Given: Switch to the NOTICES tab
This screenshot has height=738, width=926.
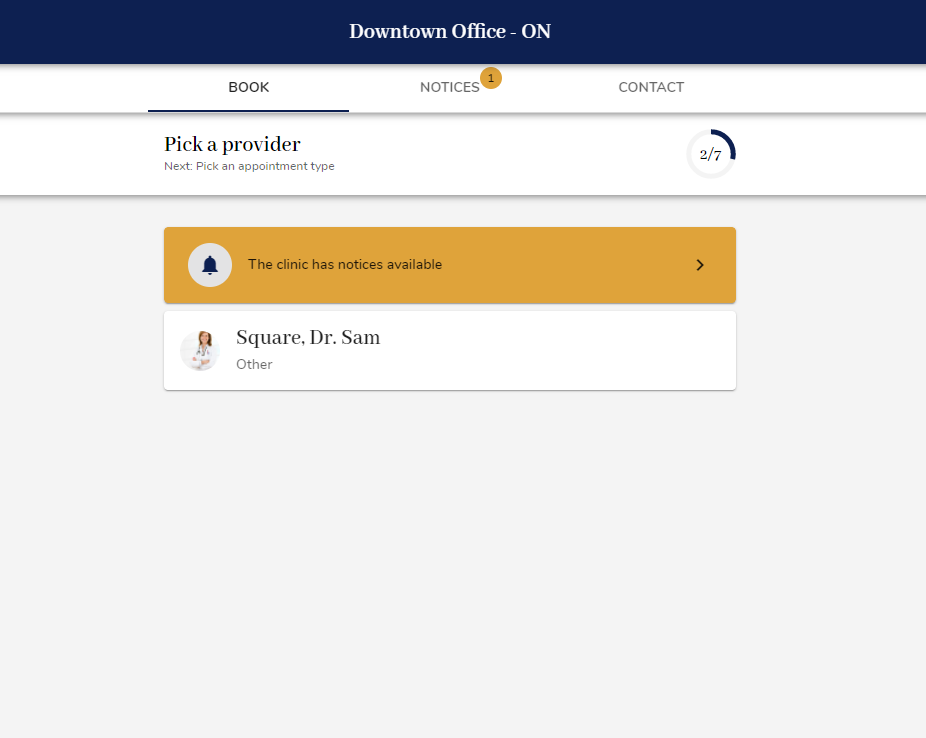Looking at the screenshot, I should tap(450, 87).
